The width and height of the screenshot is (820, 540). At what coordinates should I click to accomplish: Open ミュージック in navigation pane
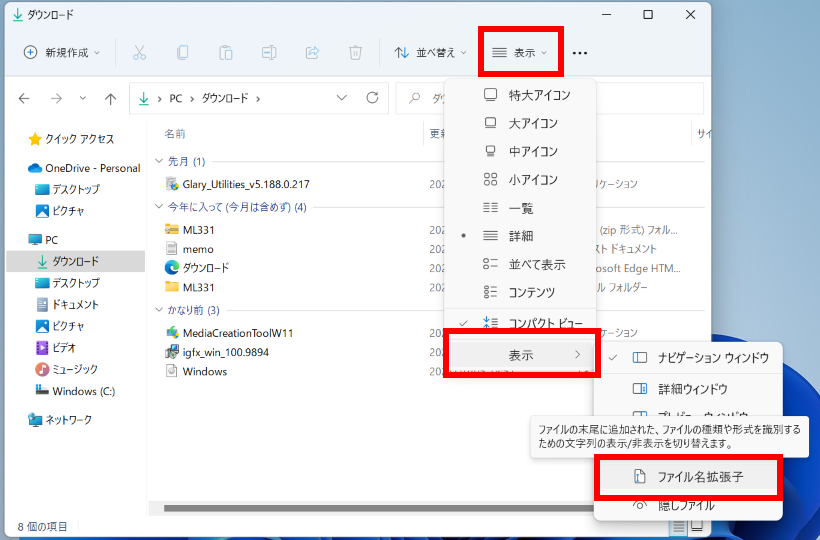point(66,369)
